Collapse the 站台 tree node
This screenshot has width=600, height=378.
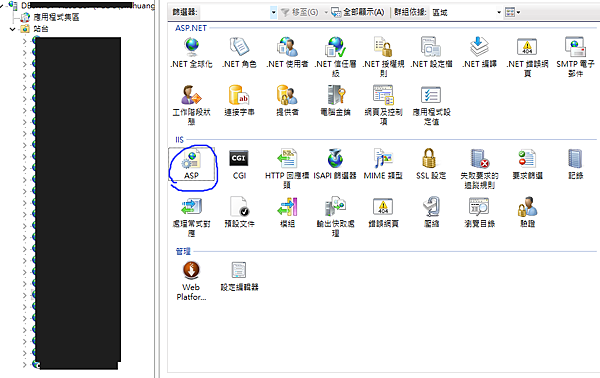(12, 29)
